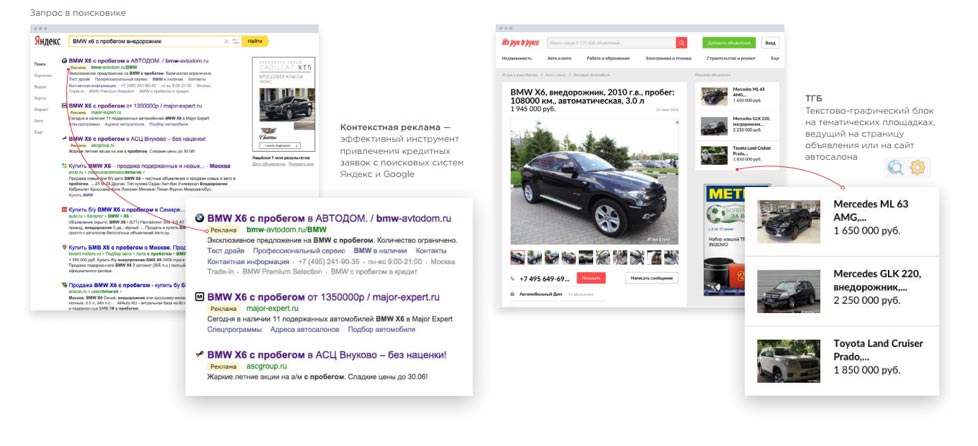Image resolution: width=978 pixels, height=446 pixels.
Task: Click the red search magnifier button
Action: [681, 43]
